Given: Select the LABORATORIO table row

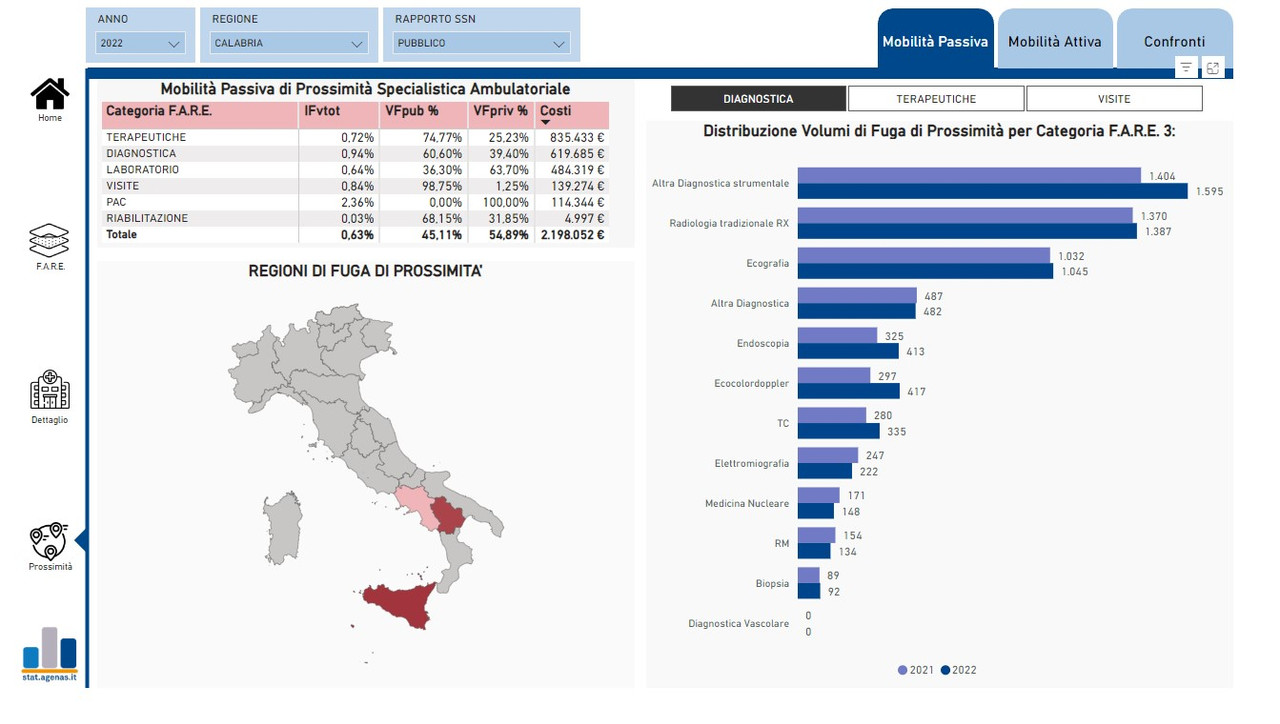Looking at the screenshot, I should pos(355,170).
